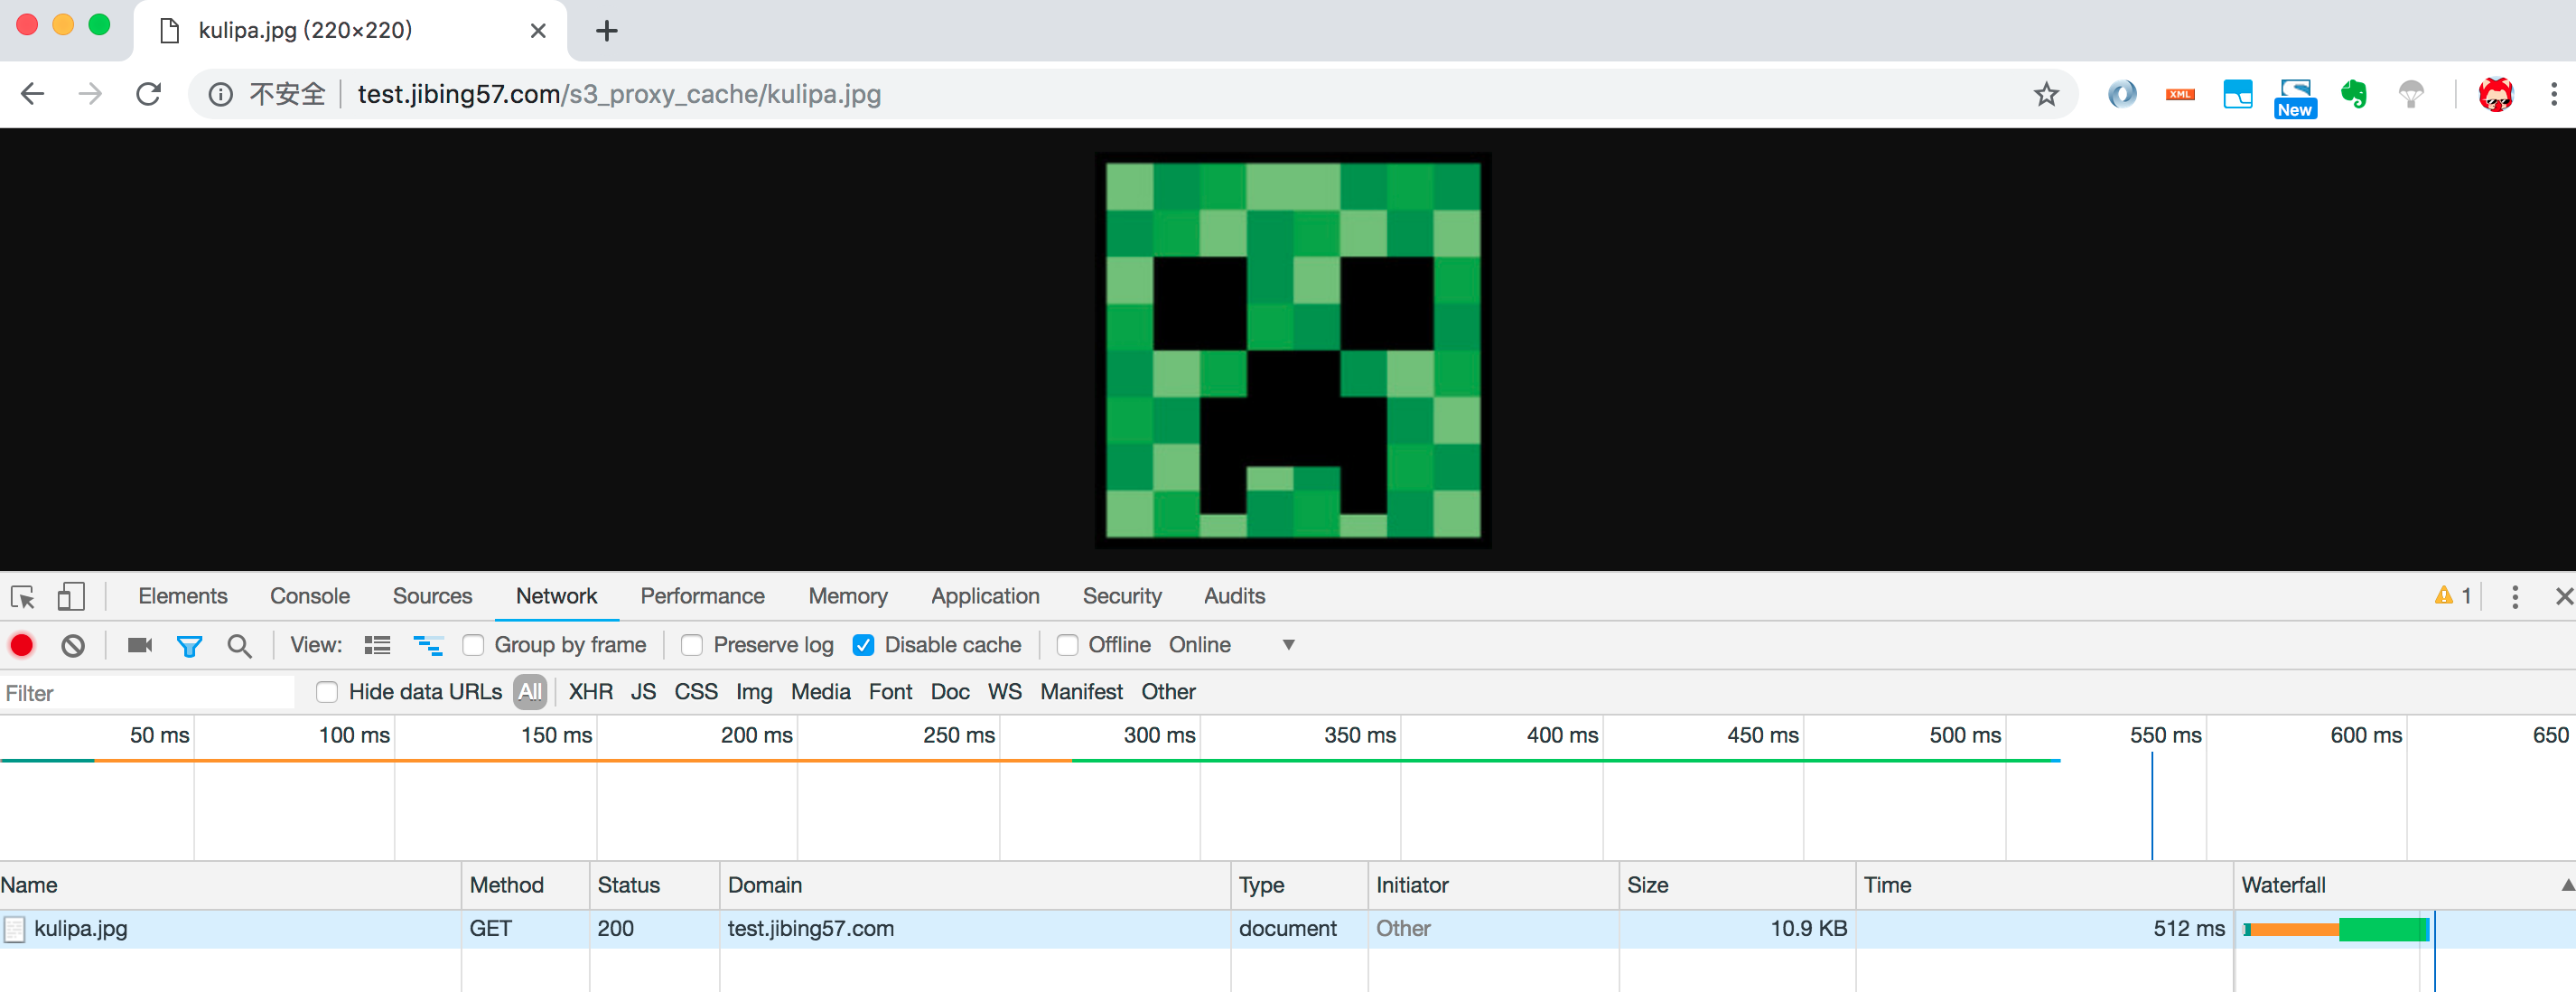2576x992 pixels.
Task: Select the Img filter button
Action: pos(754,691)
